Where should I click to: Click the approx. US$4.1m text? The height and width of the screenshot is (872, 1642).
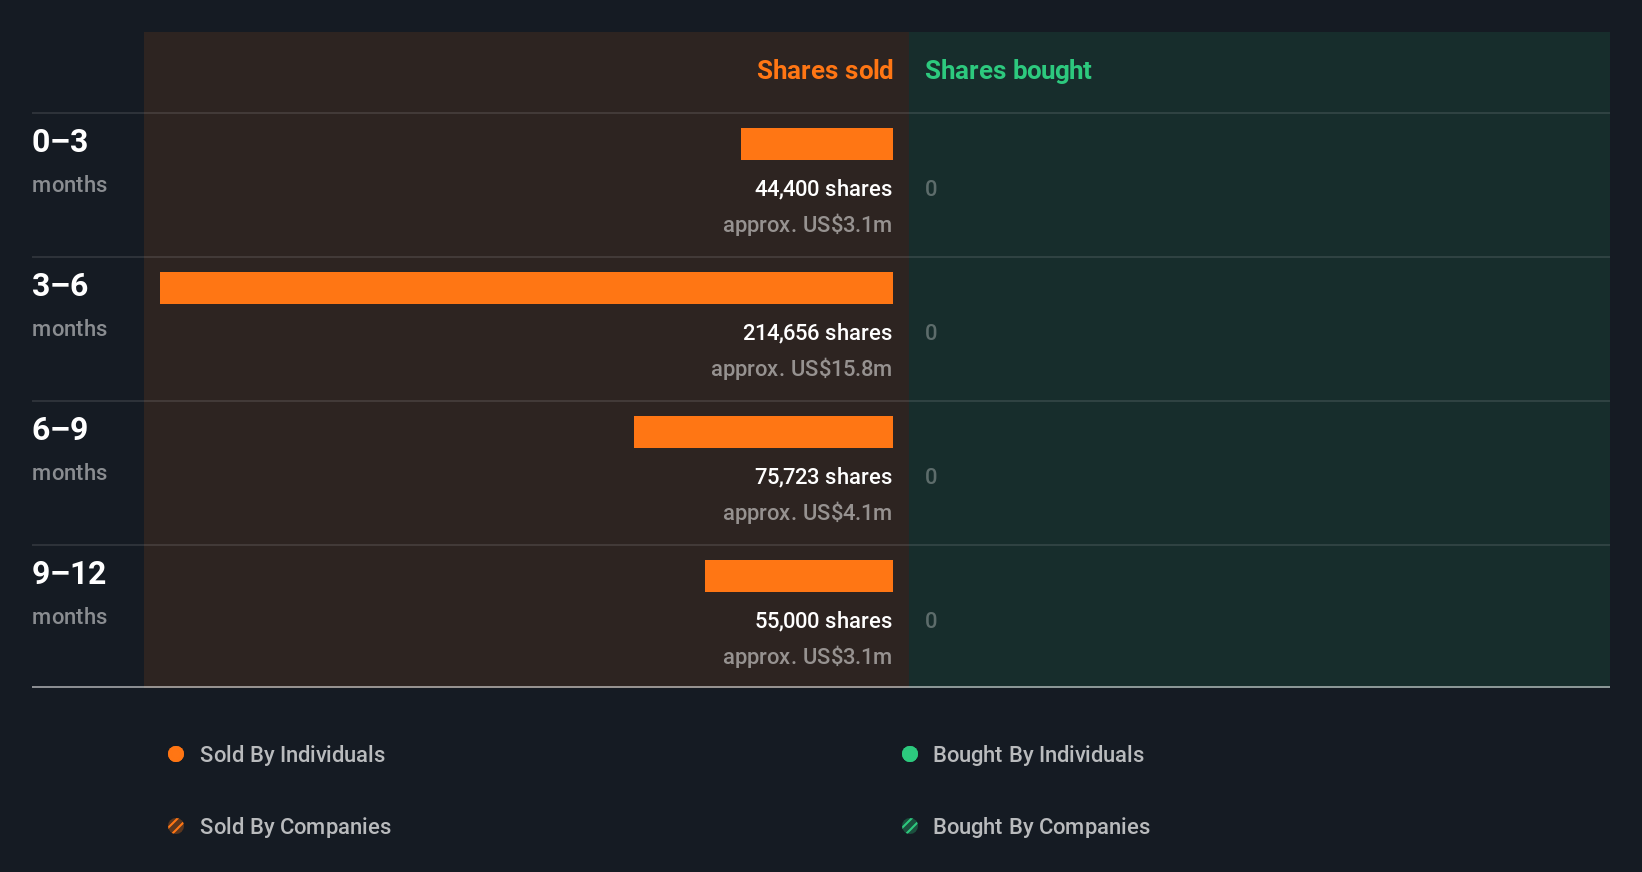point(807,512)
